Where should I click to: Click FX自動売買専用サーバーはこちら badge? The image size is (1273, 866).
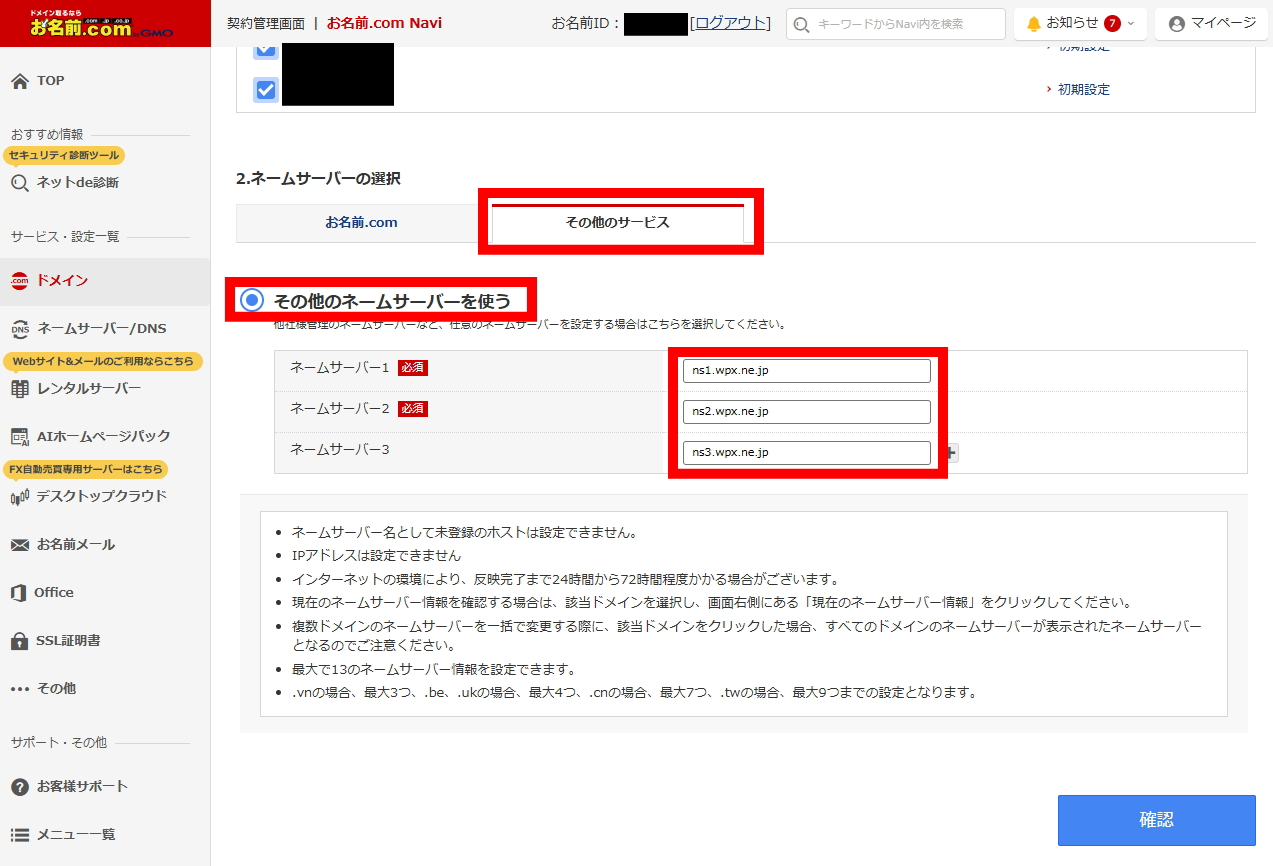tap(85, 470)
